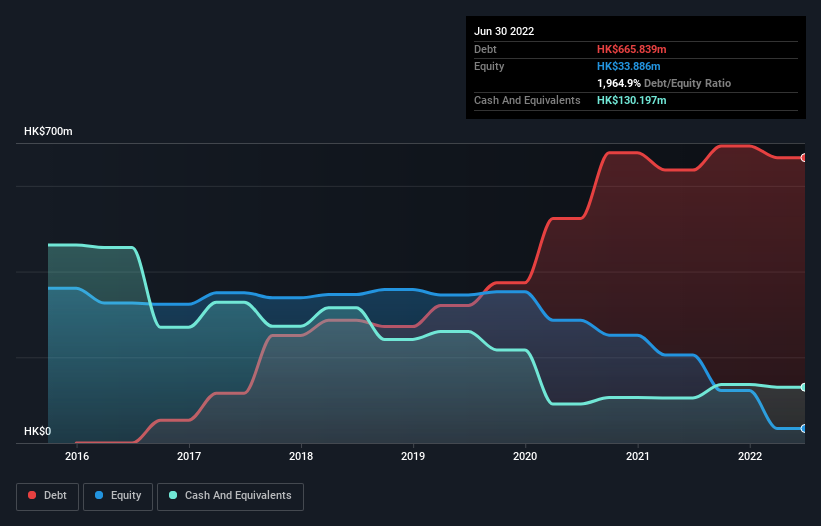Toggle the Equity legend button

(118, 496)
